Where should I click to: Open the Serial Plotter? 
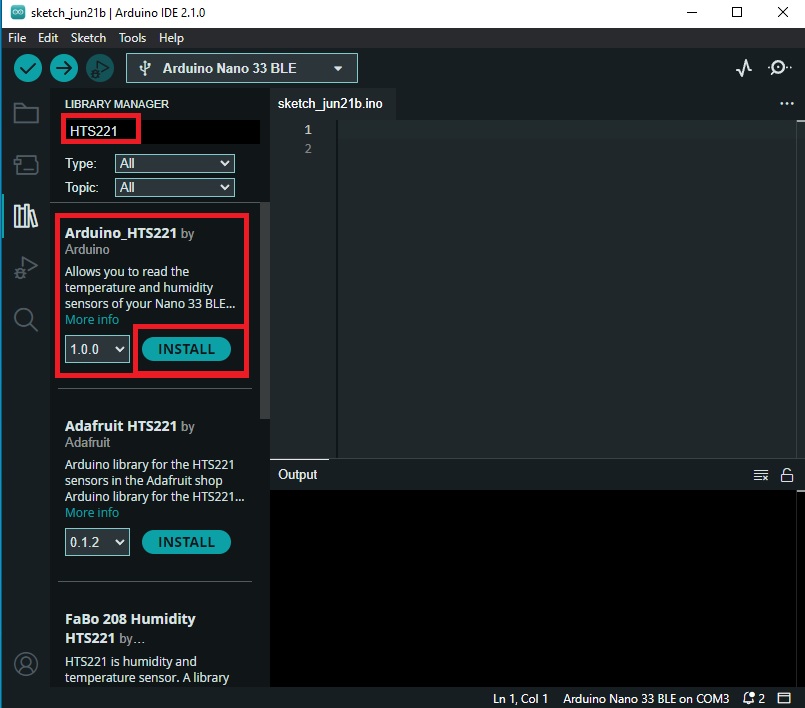point(744,68)
